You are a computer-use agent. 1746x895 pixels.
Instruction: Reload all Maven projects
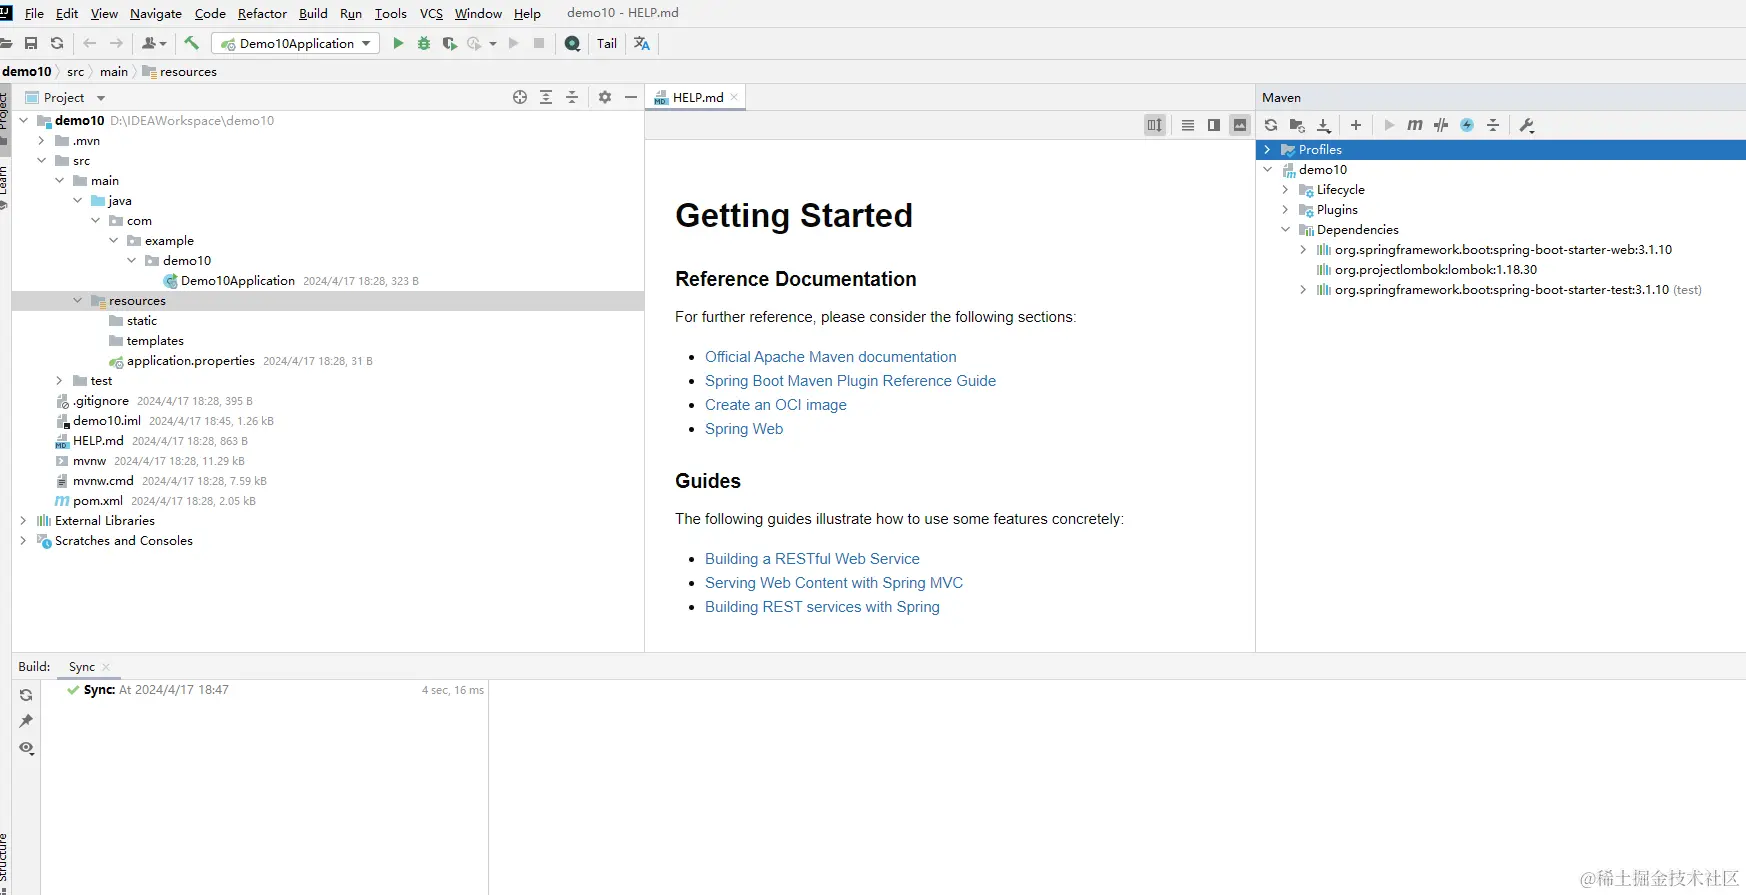coord(1271,125)
